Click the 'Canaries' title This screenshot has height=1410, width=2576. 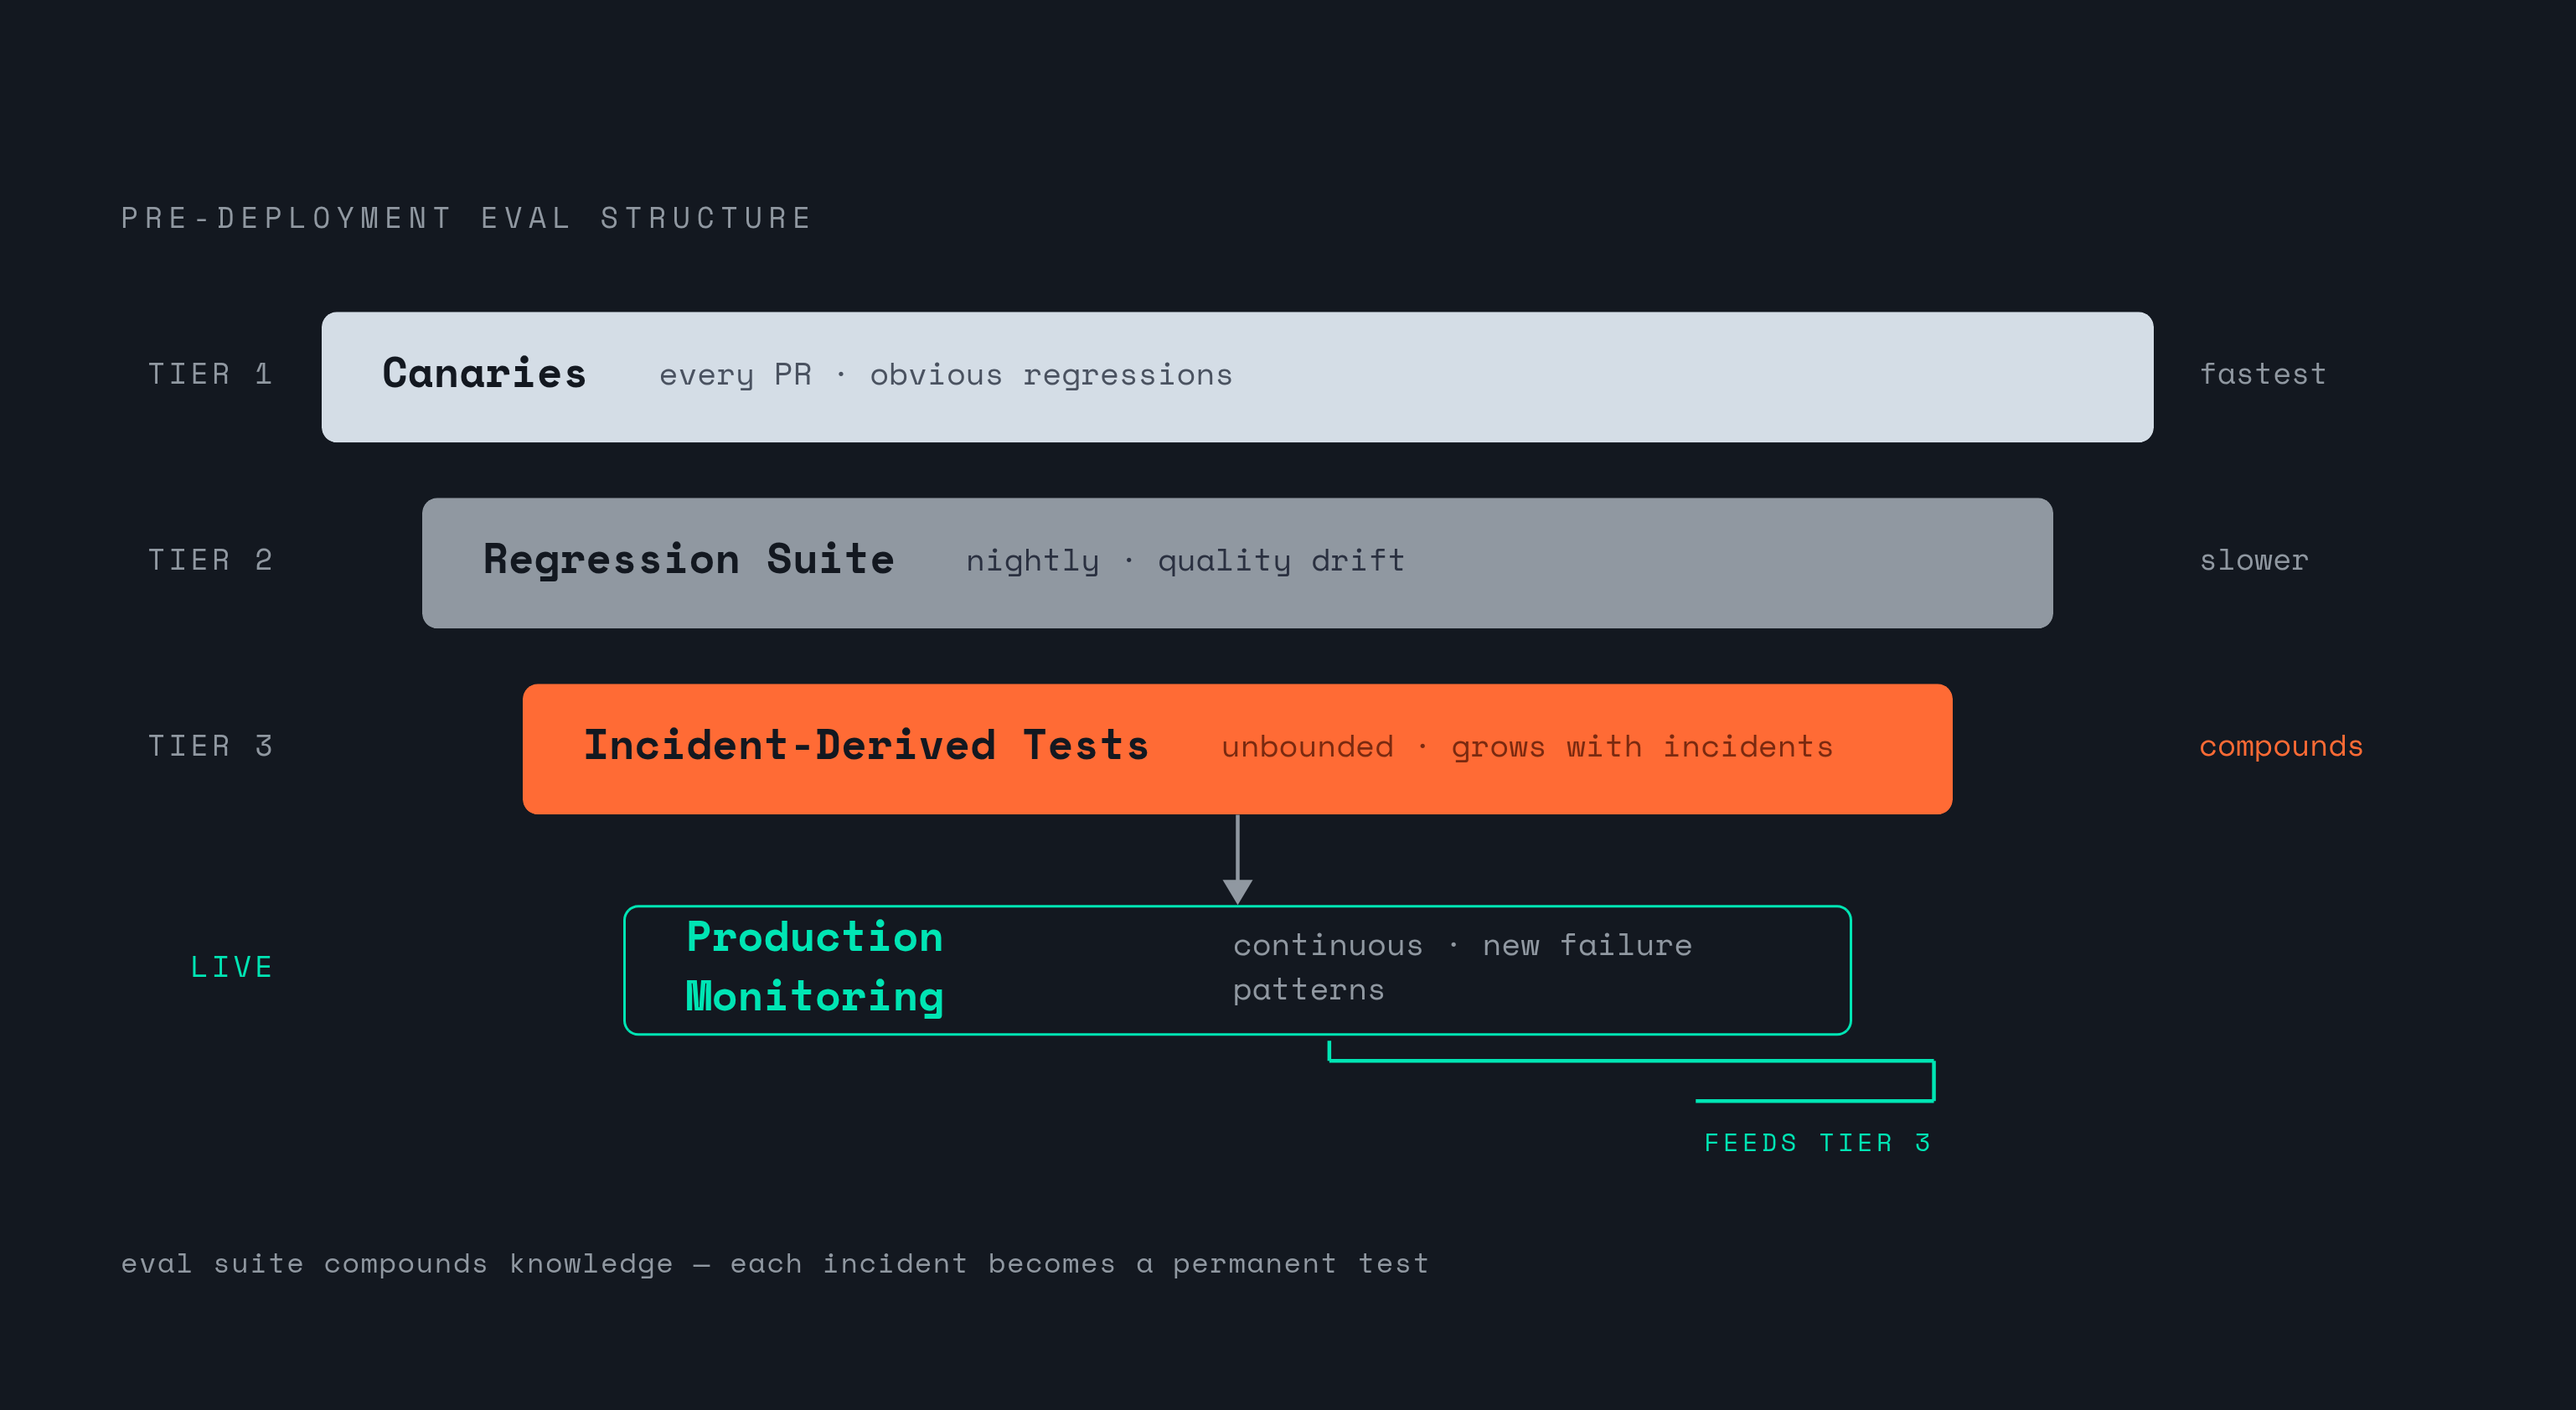pyautogui.click(x=484, y=374)
